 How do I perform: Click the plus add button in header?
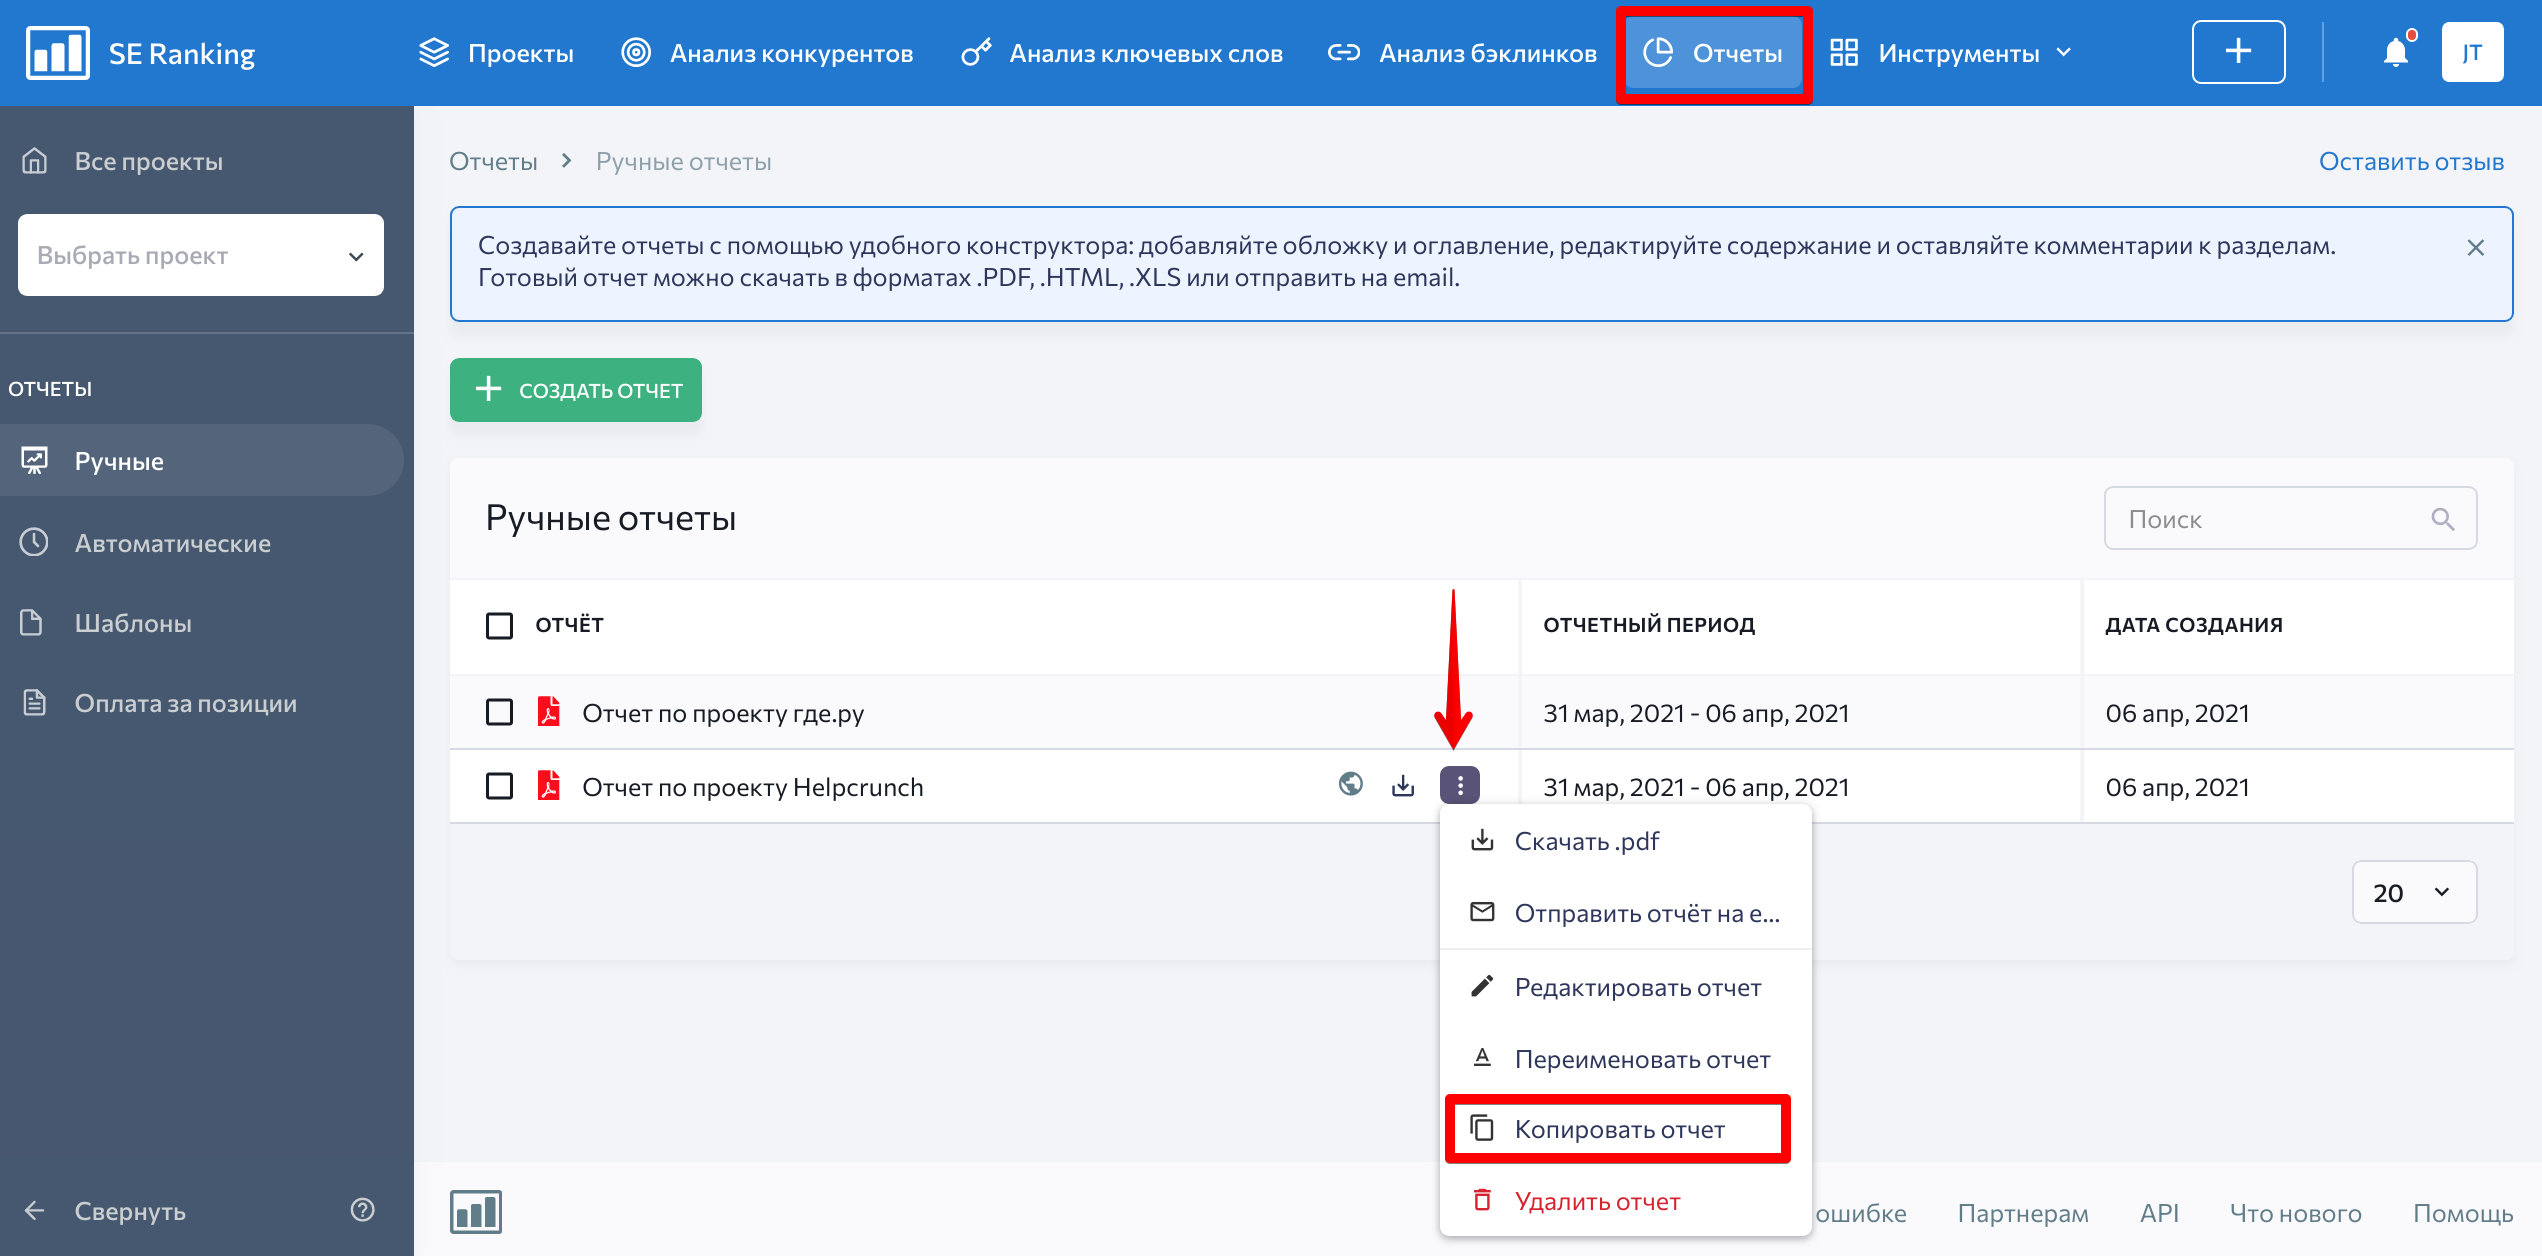tap(2238, 52)
